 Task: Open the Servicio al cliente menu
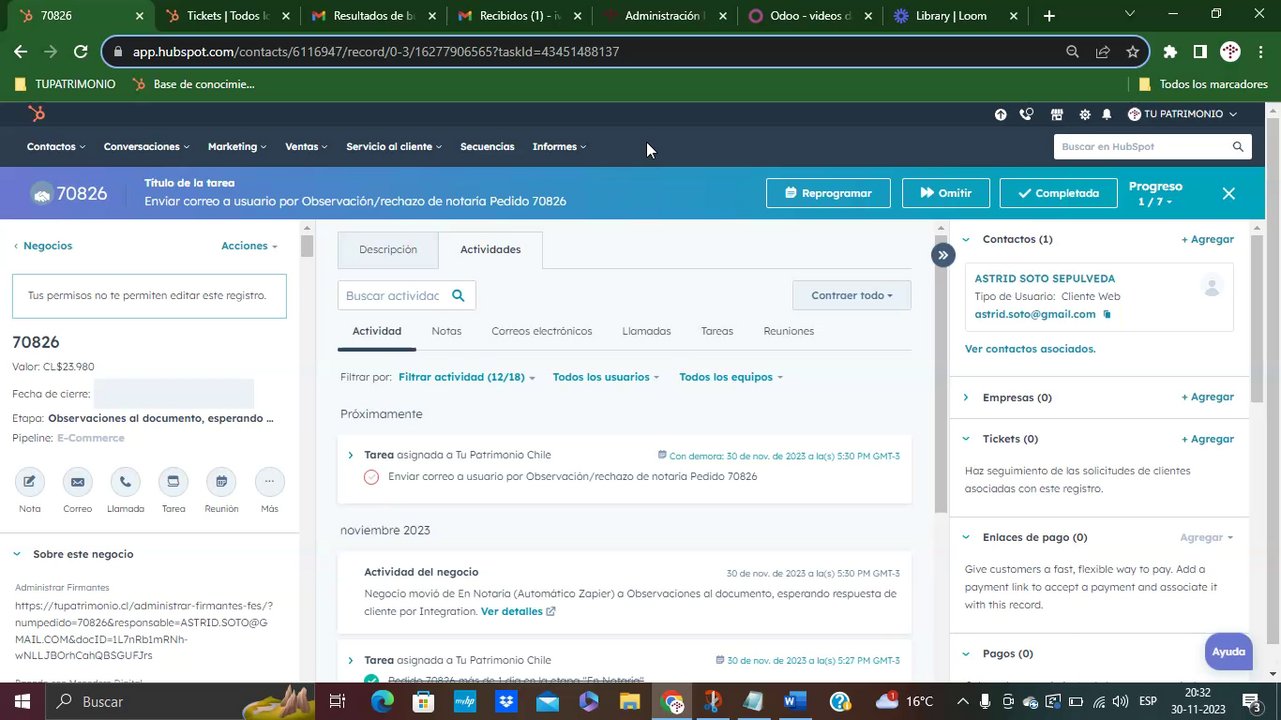[x=394, y=146]
